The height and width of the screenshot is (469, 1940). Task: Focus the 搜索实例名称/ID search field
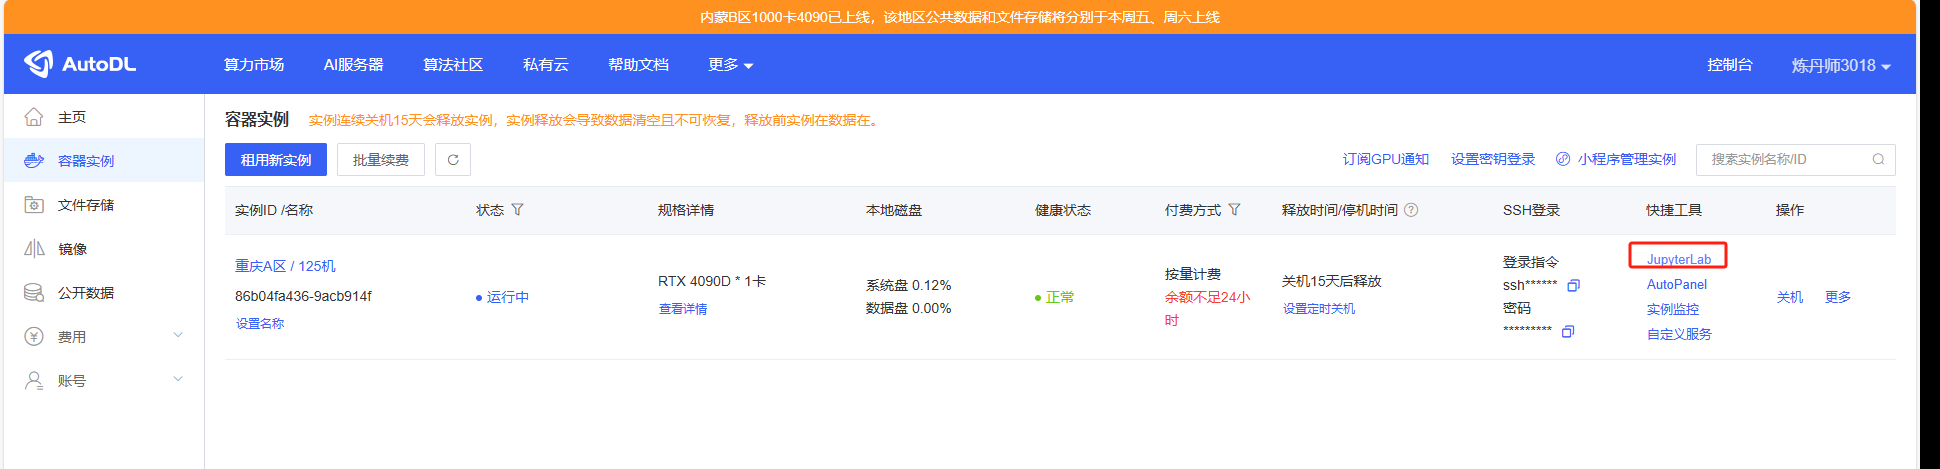[x=1795, y=160]
